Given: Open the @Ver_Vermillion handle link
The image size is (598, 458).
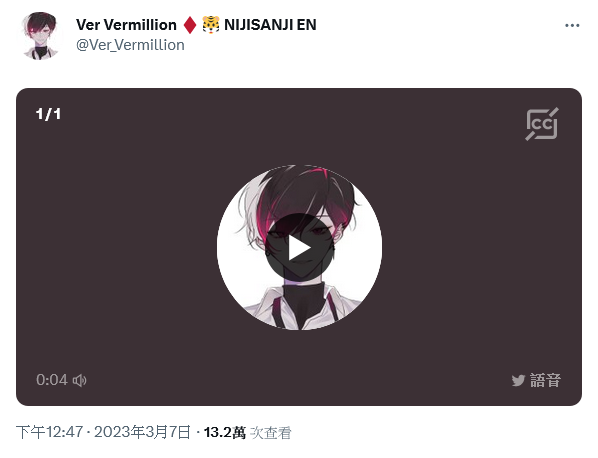Looking at the screenshot, I should [130, 45].
